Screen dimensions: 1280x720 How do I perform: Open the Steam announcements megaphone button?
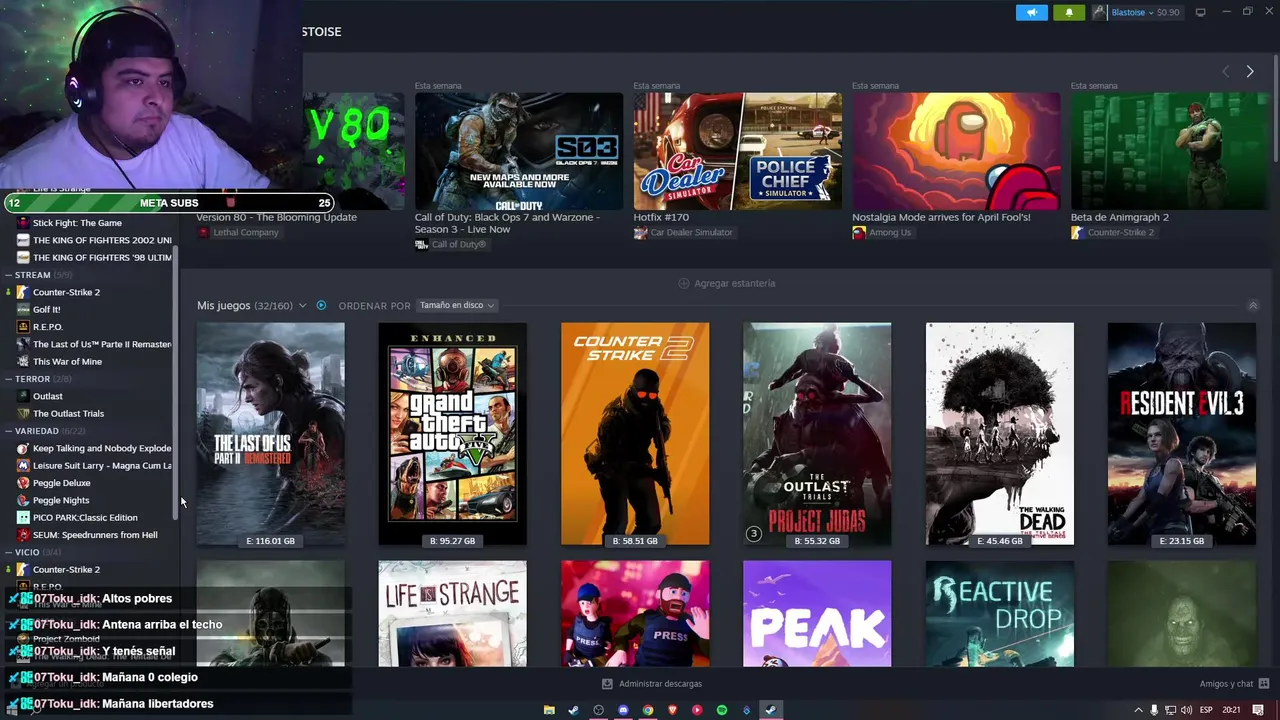[1032, 12]
